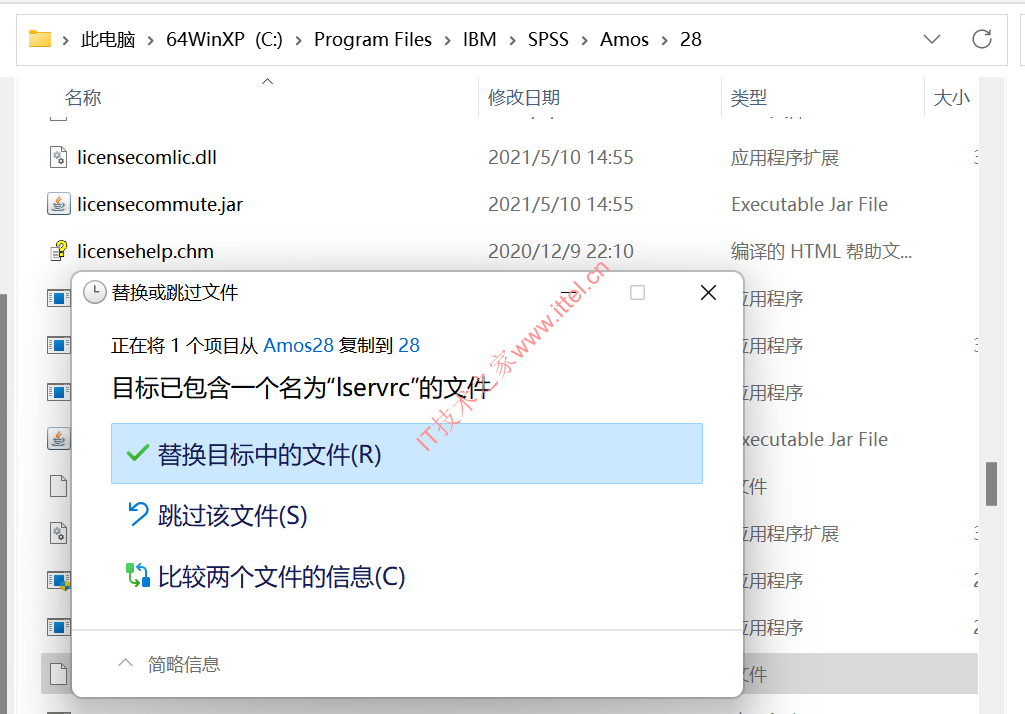Go to the IBM folder in the breadcrumb
Image resolution: width=1025 pixels, height=714 pixels.
tap(480, 40)
